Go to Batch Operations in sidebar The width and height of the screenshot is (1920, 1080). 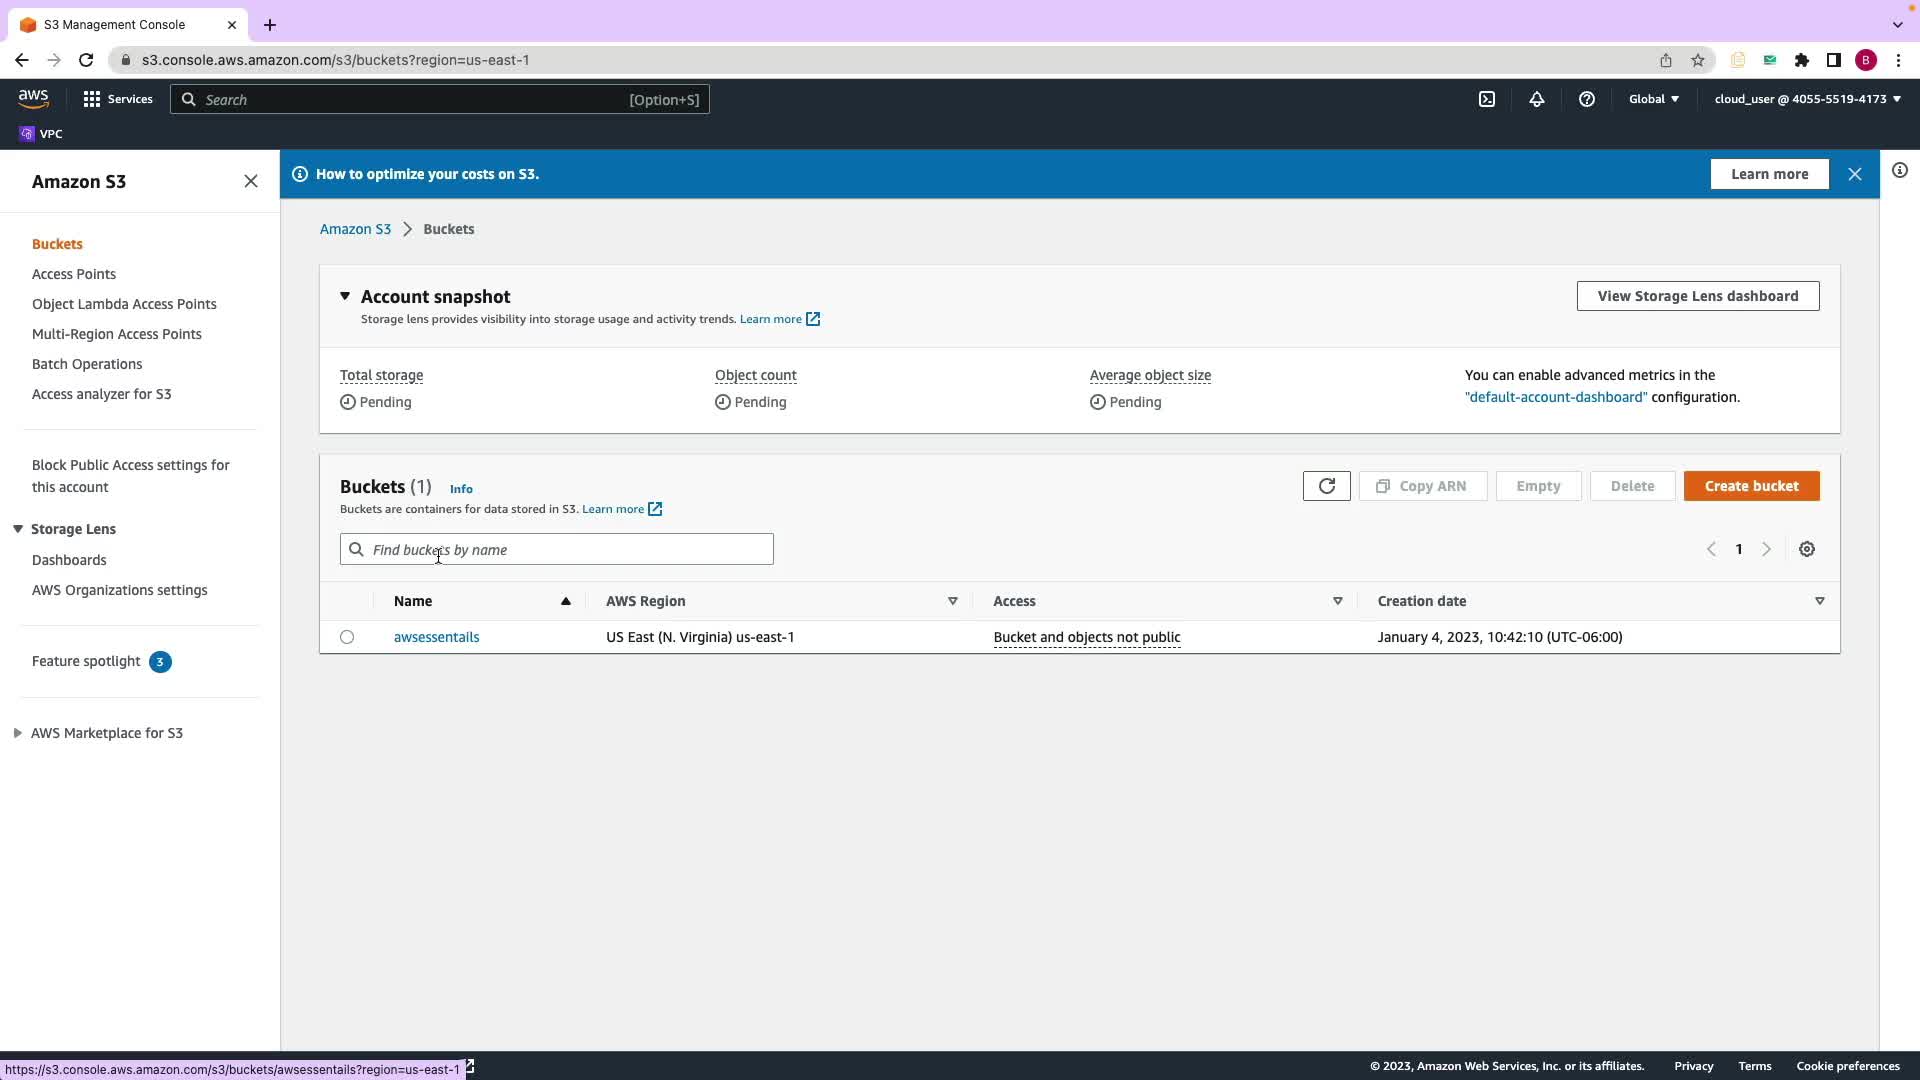(x=87, y=364)
